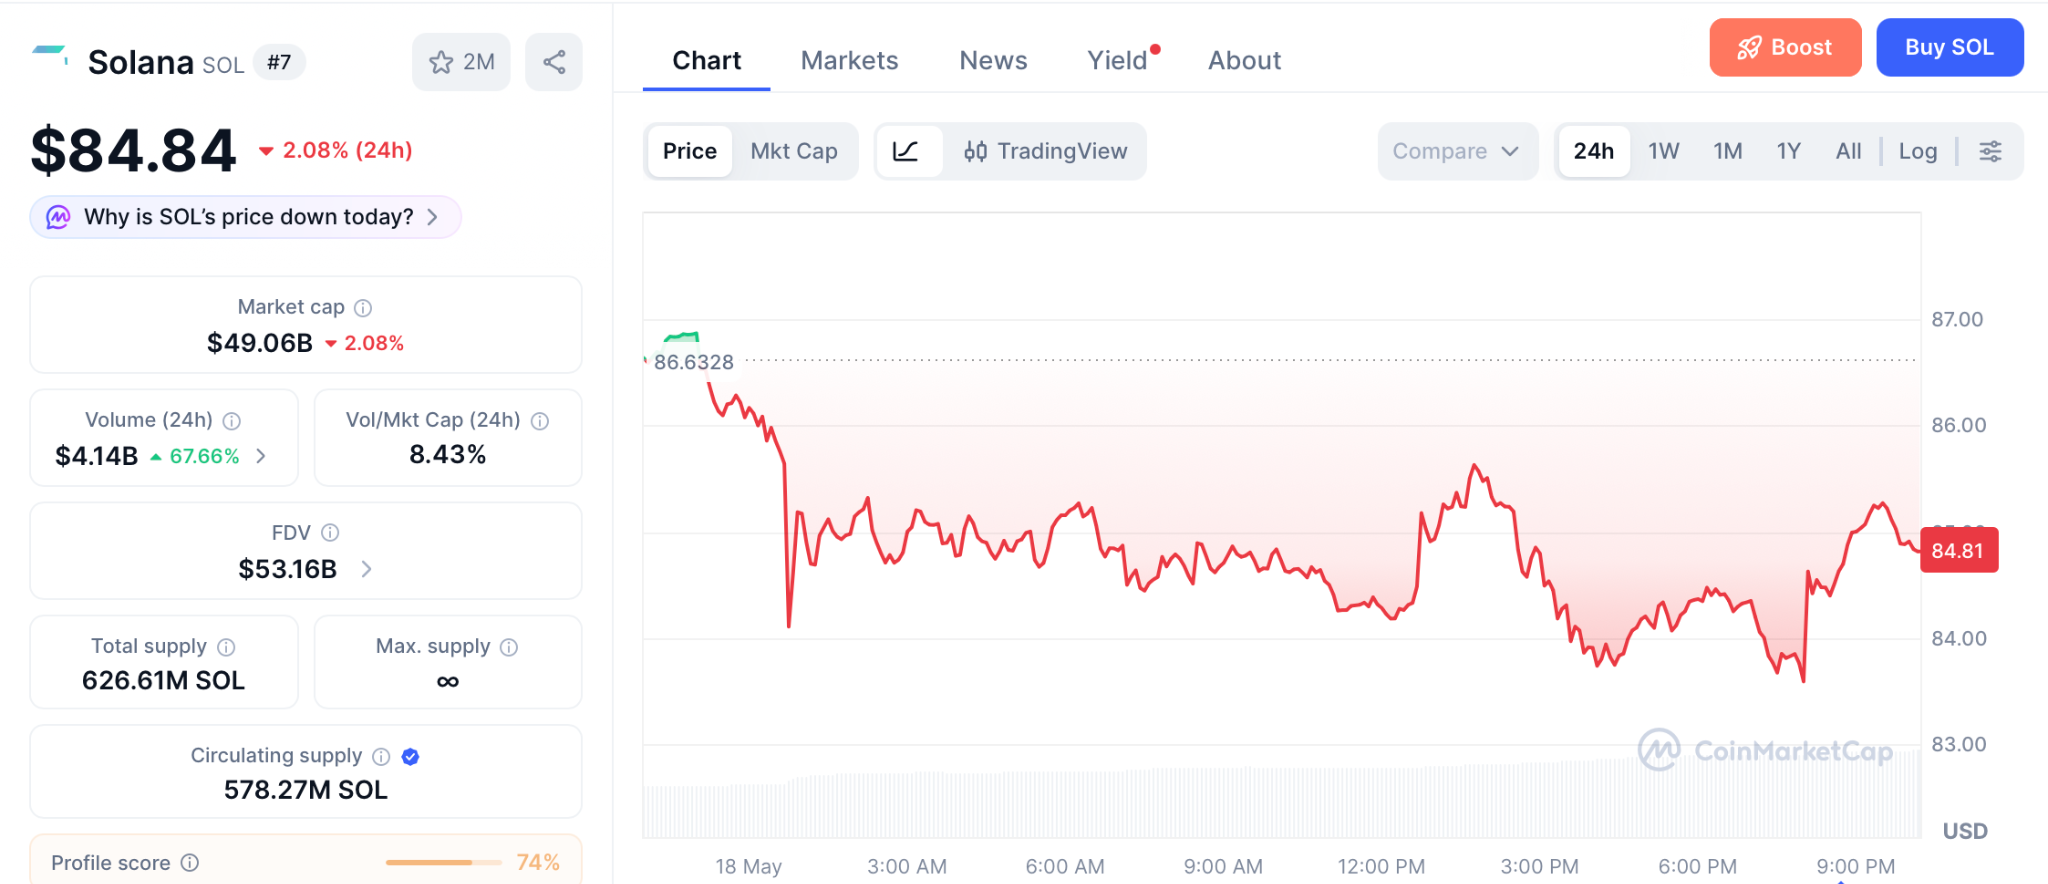Switch chart to Mkt Cap
2048x884 pixels.
coord(794,151)
